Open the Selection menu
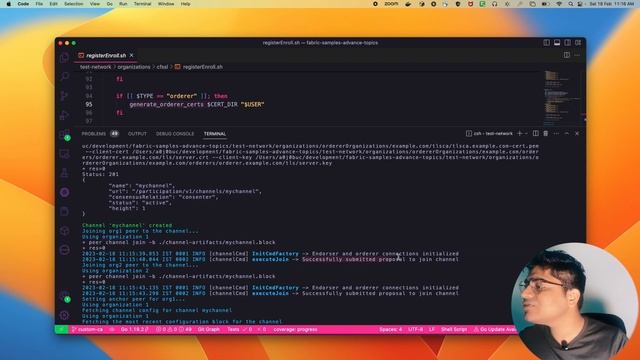The image size is (640, 360). pos(73,4)
